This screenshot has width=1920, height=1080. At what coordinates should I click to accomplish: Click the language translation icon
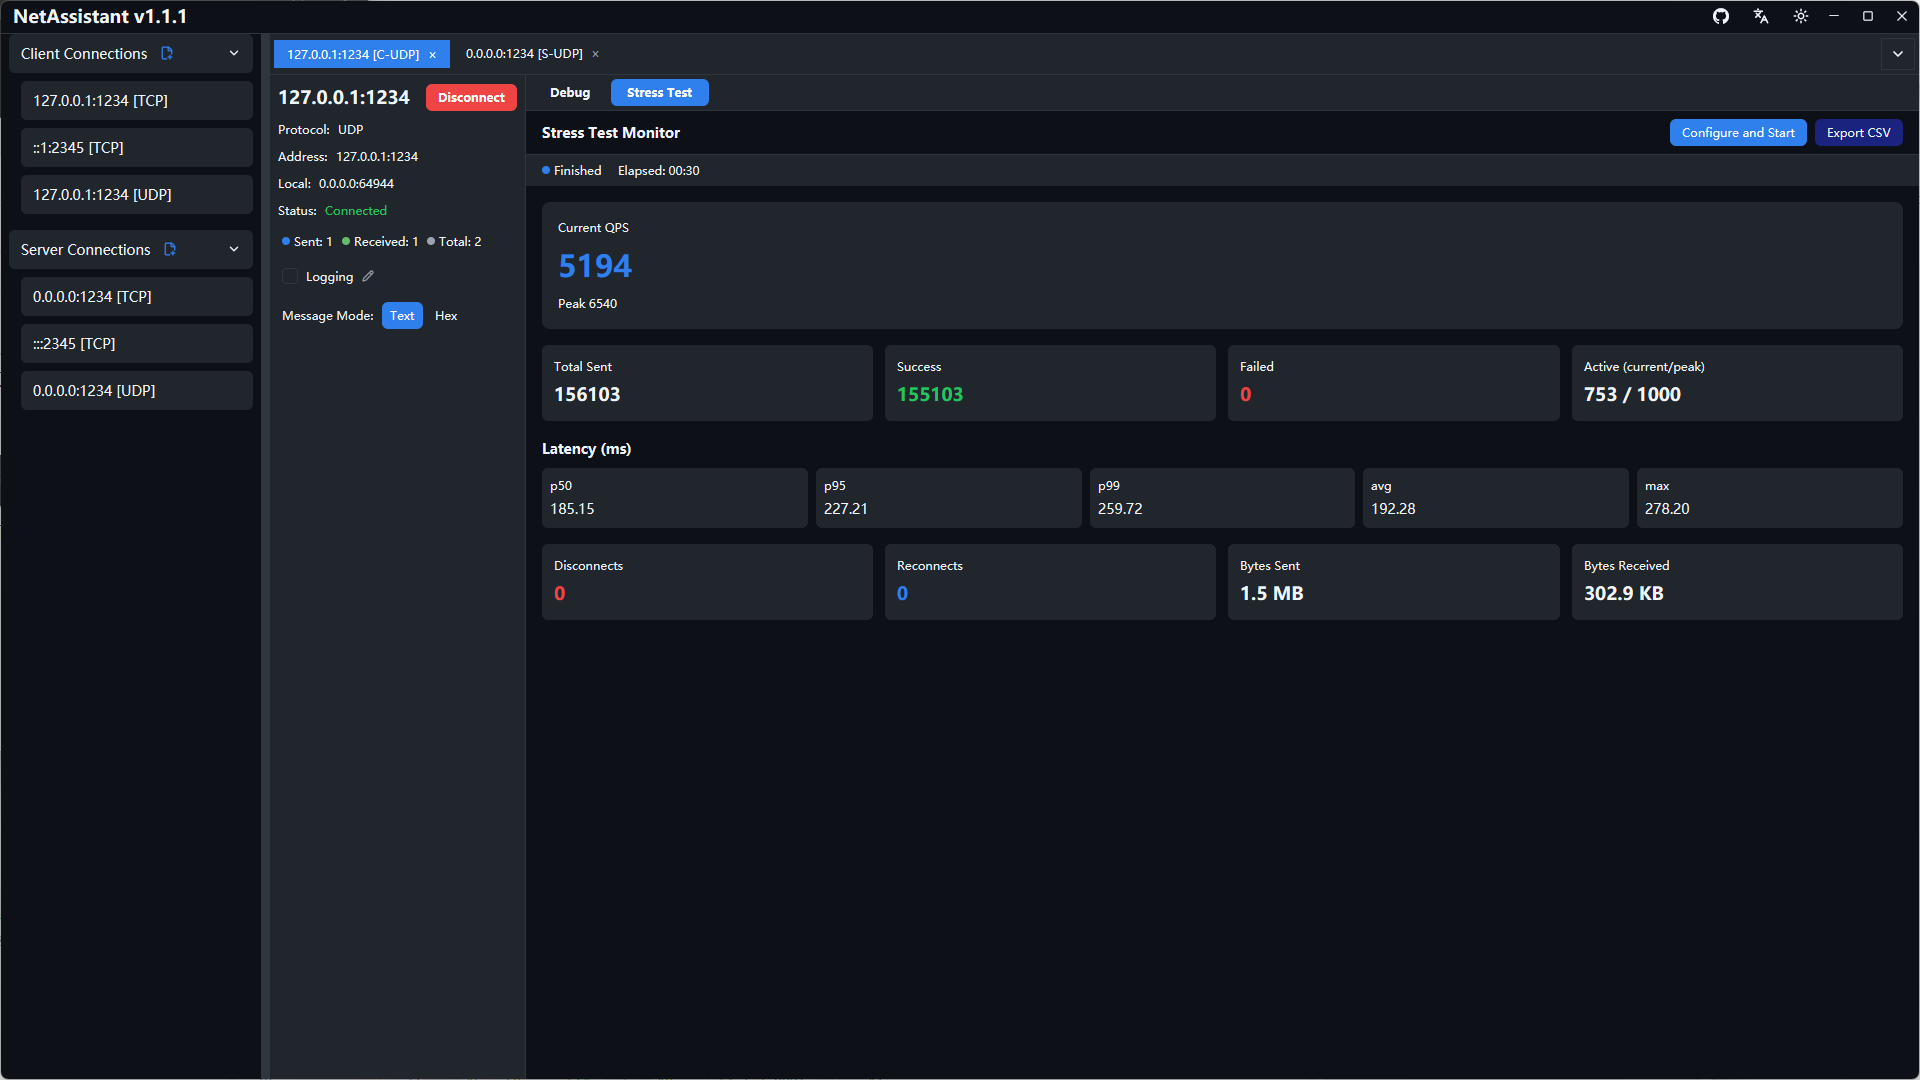pos(1761,16)
